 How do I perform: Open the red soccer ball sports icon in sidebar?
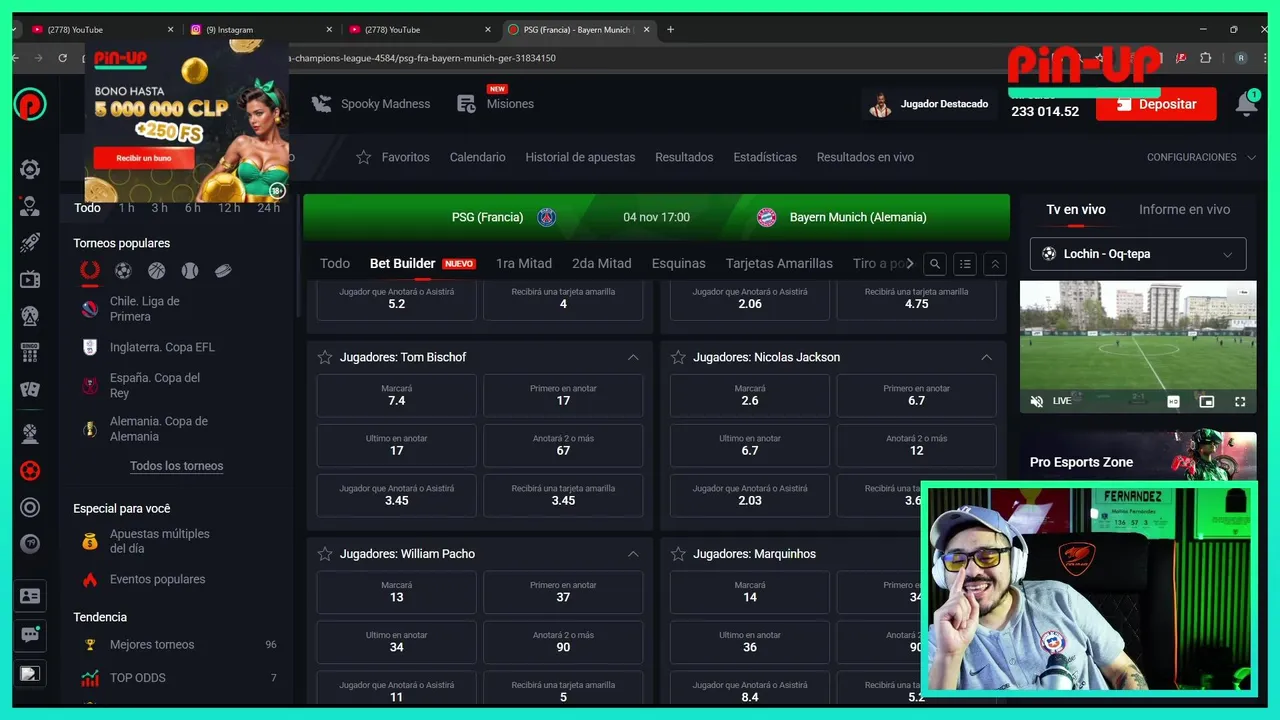[x=30, y=470]
